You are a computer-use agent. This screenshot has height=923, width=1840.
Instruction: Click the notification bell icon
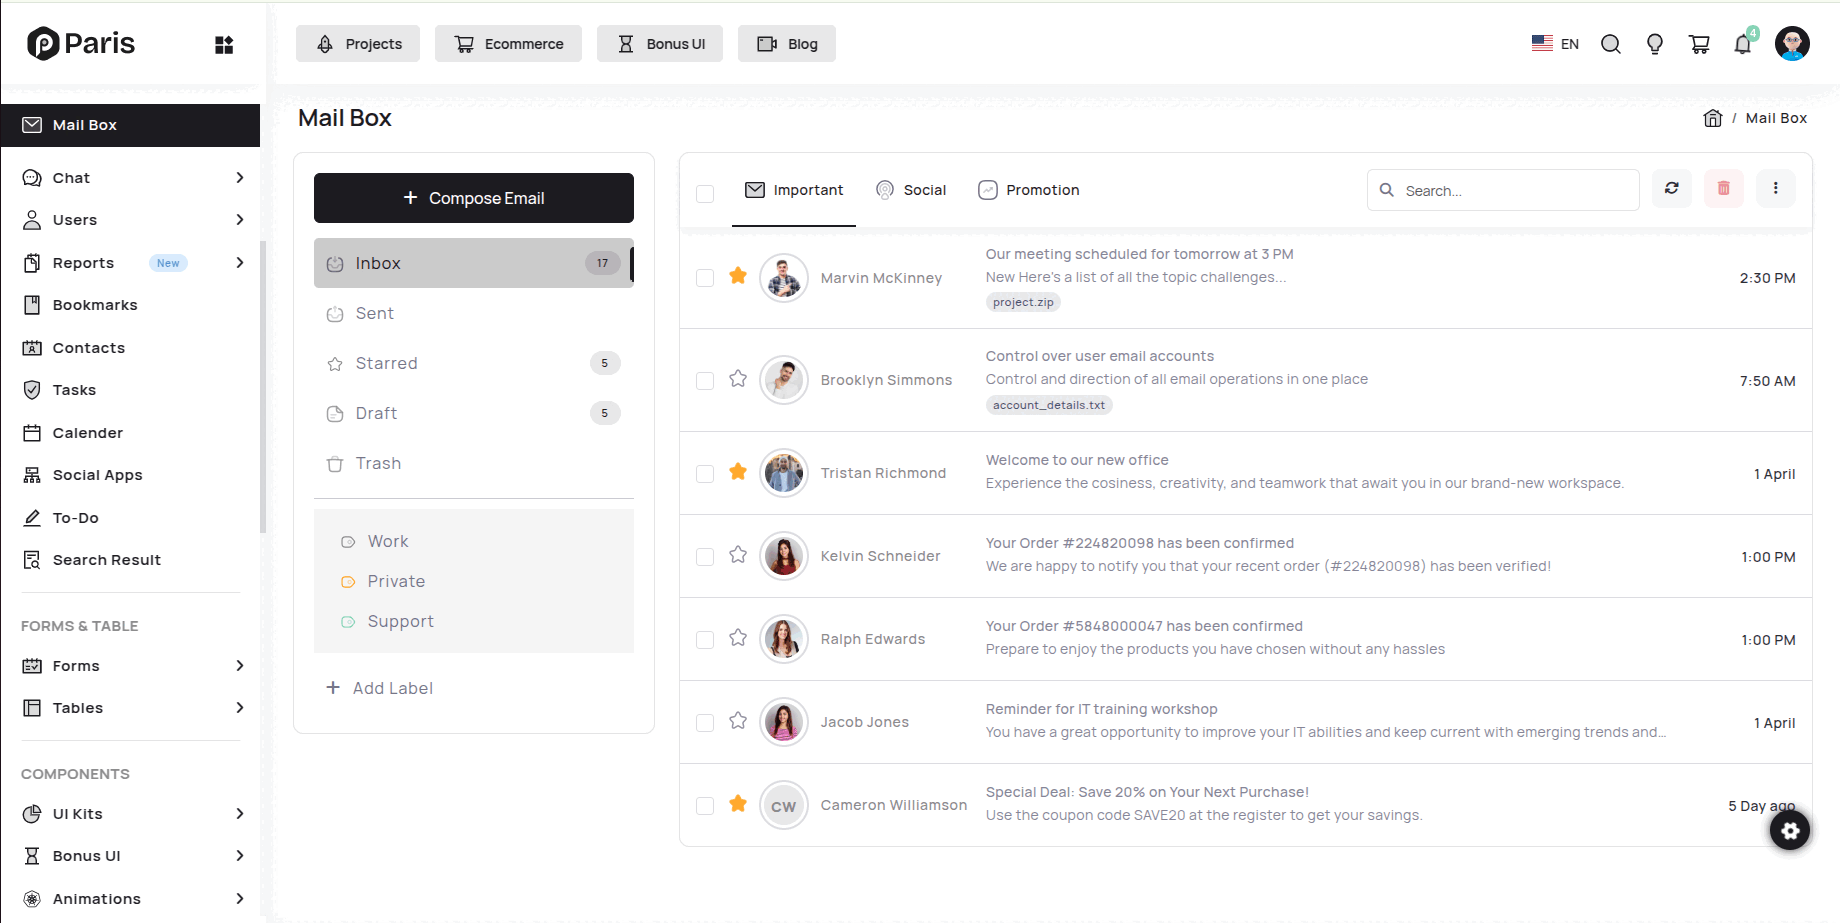coord(1743,44)
